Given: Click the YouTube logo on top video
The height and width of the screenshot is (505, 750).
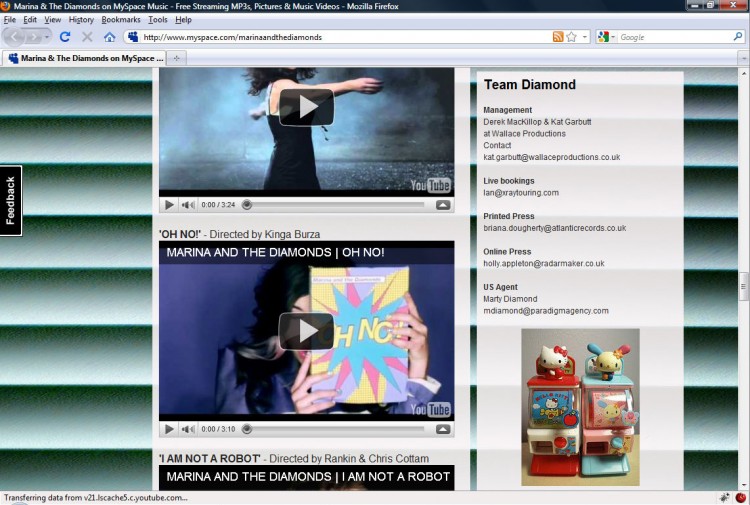Looking at the screenshot, I should (430, 185).
